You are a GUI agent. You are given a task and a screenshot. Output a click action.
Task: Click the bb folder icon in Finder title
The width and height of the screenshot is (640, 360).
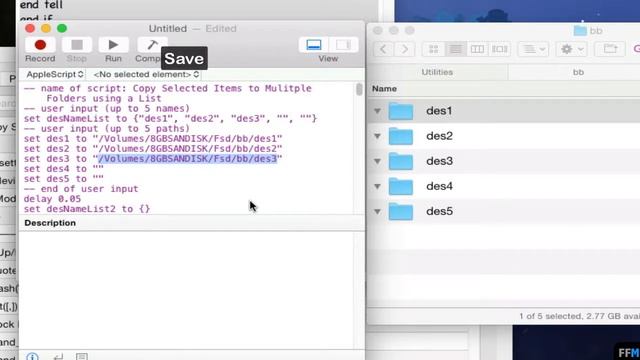coord(580,31)
